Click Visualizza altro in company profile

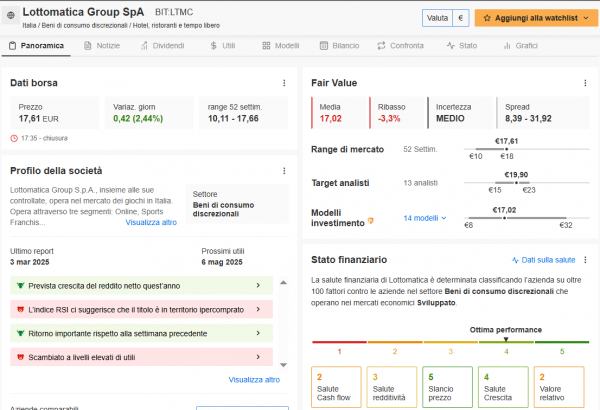151,222
